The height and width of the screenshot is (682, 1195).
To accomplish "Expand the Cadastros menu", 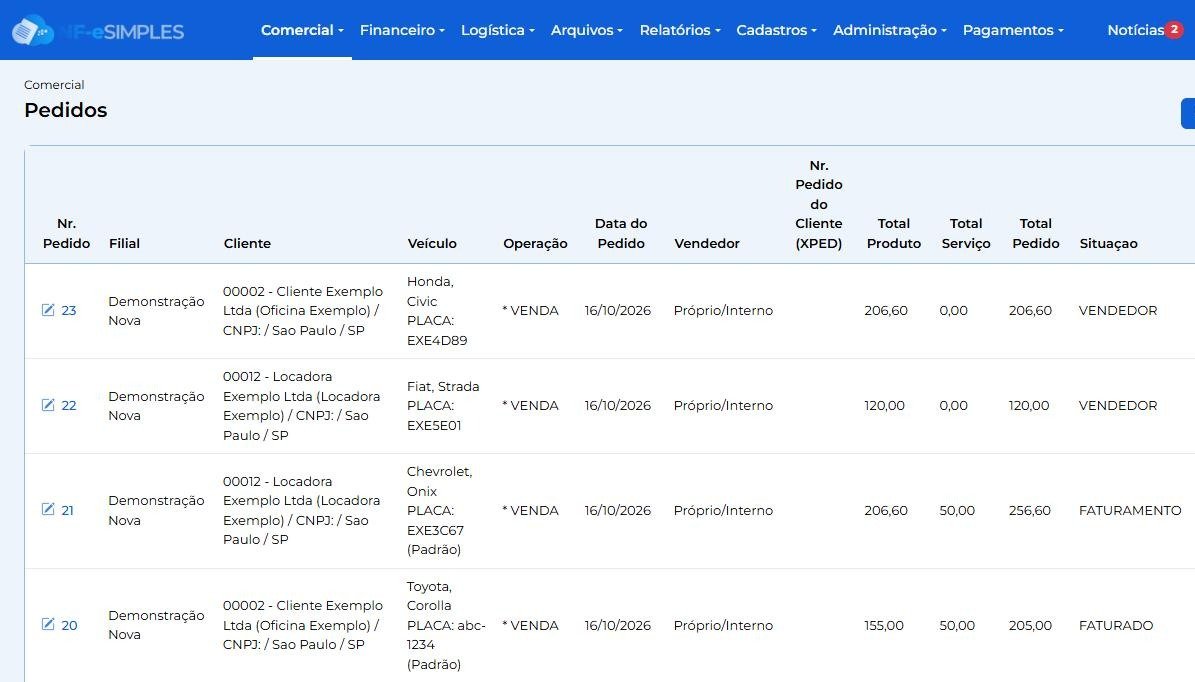I will [776, 30].
